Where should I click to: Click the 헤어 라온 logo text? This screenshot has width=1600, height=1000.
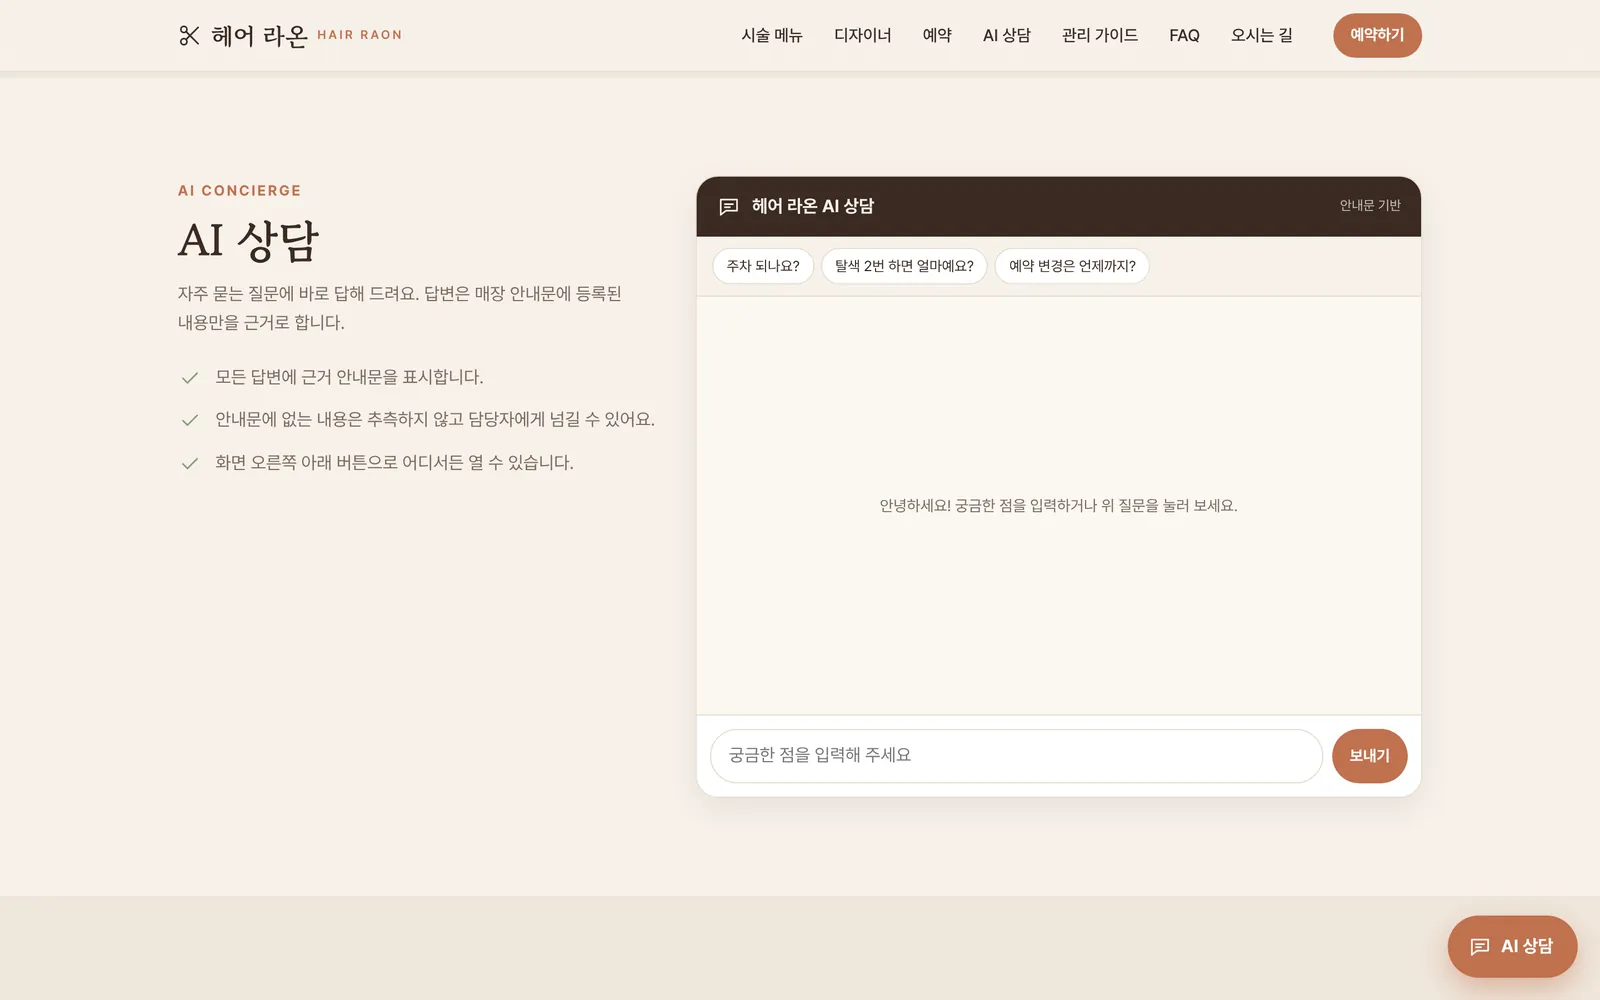(260, 36)
